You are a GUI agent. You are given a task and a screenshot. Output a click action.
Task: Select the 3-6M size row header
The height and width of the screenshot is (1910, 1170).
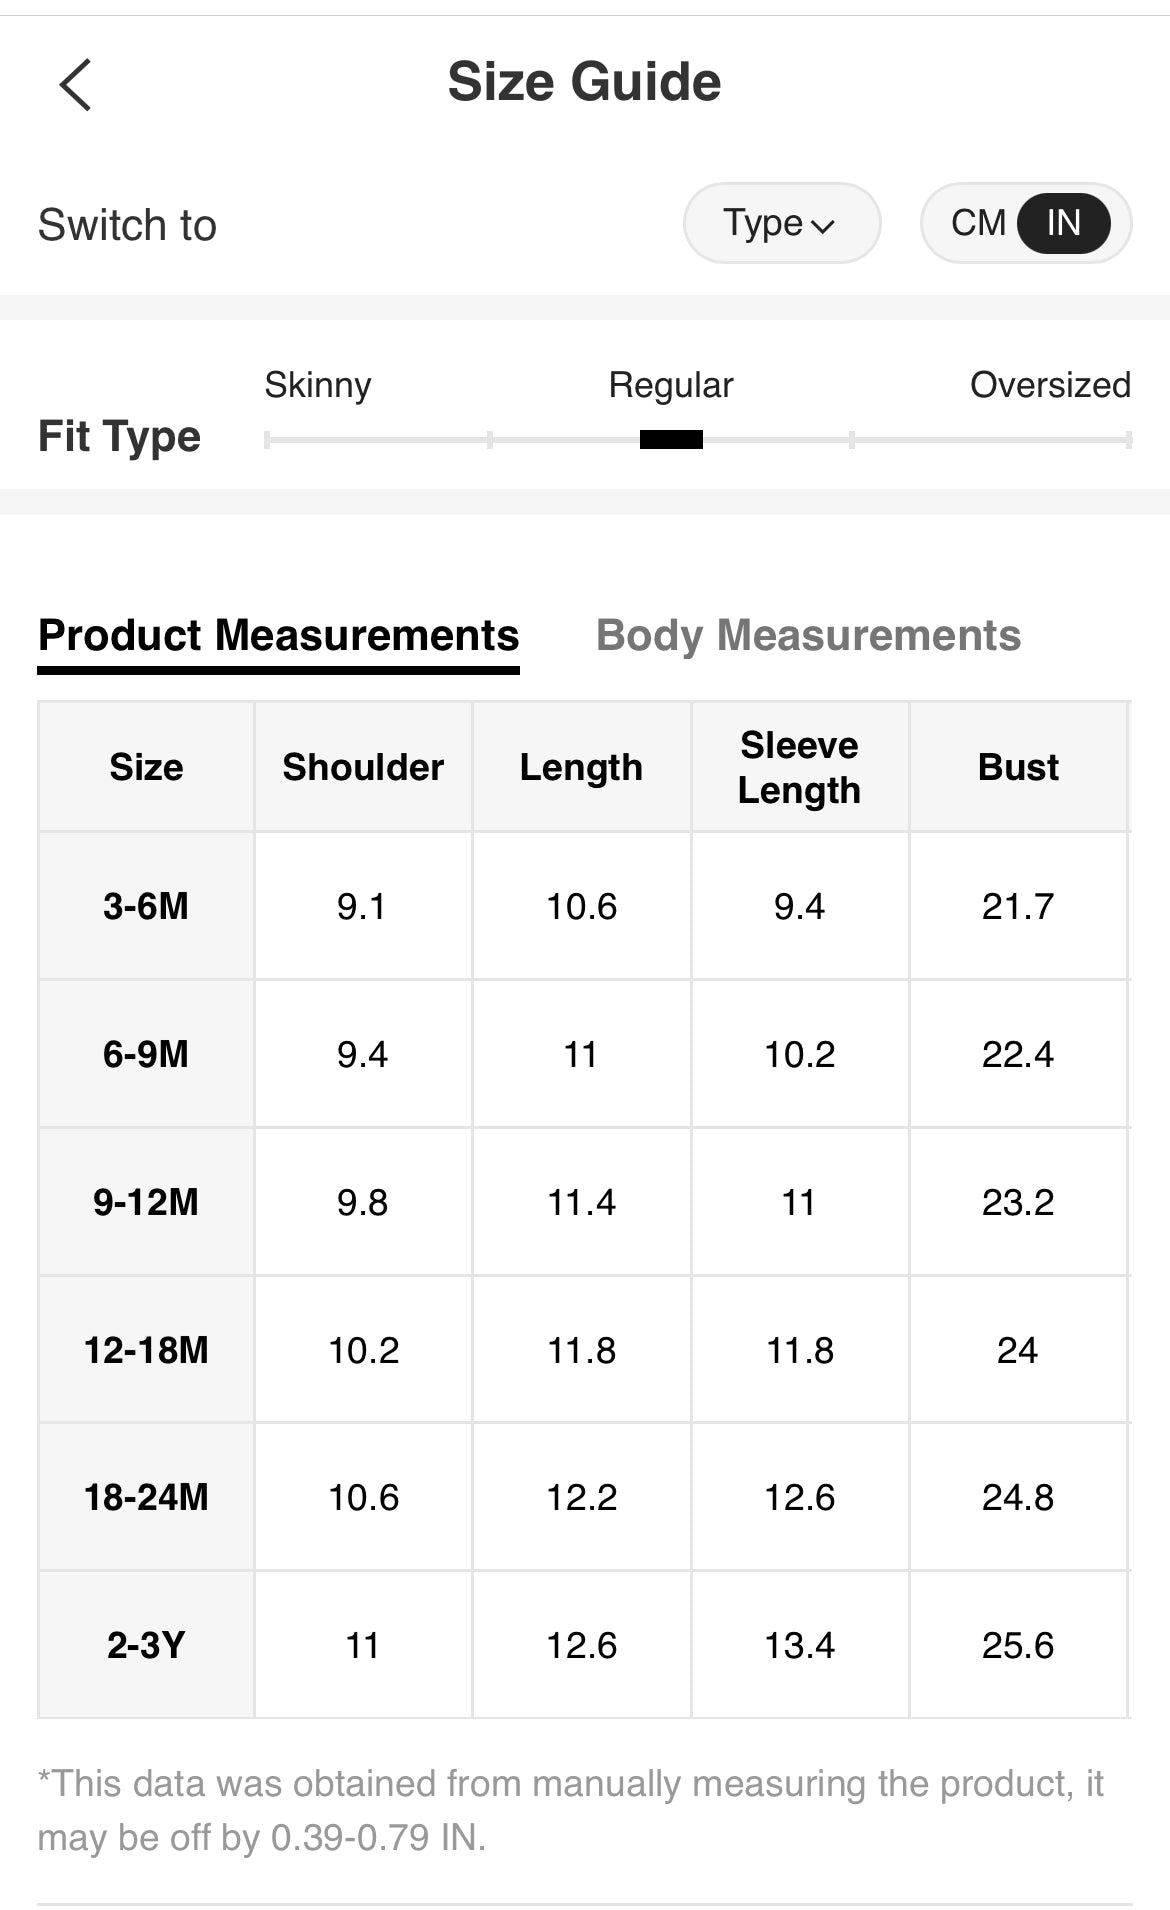(x=146, y=906)
